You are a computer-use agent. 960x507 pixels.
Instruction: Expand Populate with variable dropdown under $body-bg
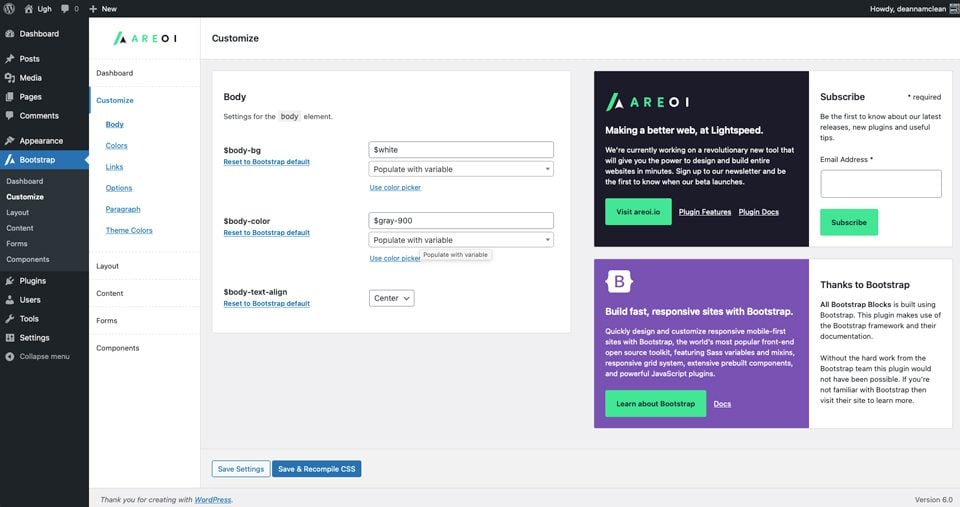click(461, 169)
